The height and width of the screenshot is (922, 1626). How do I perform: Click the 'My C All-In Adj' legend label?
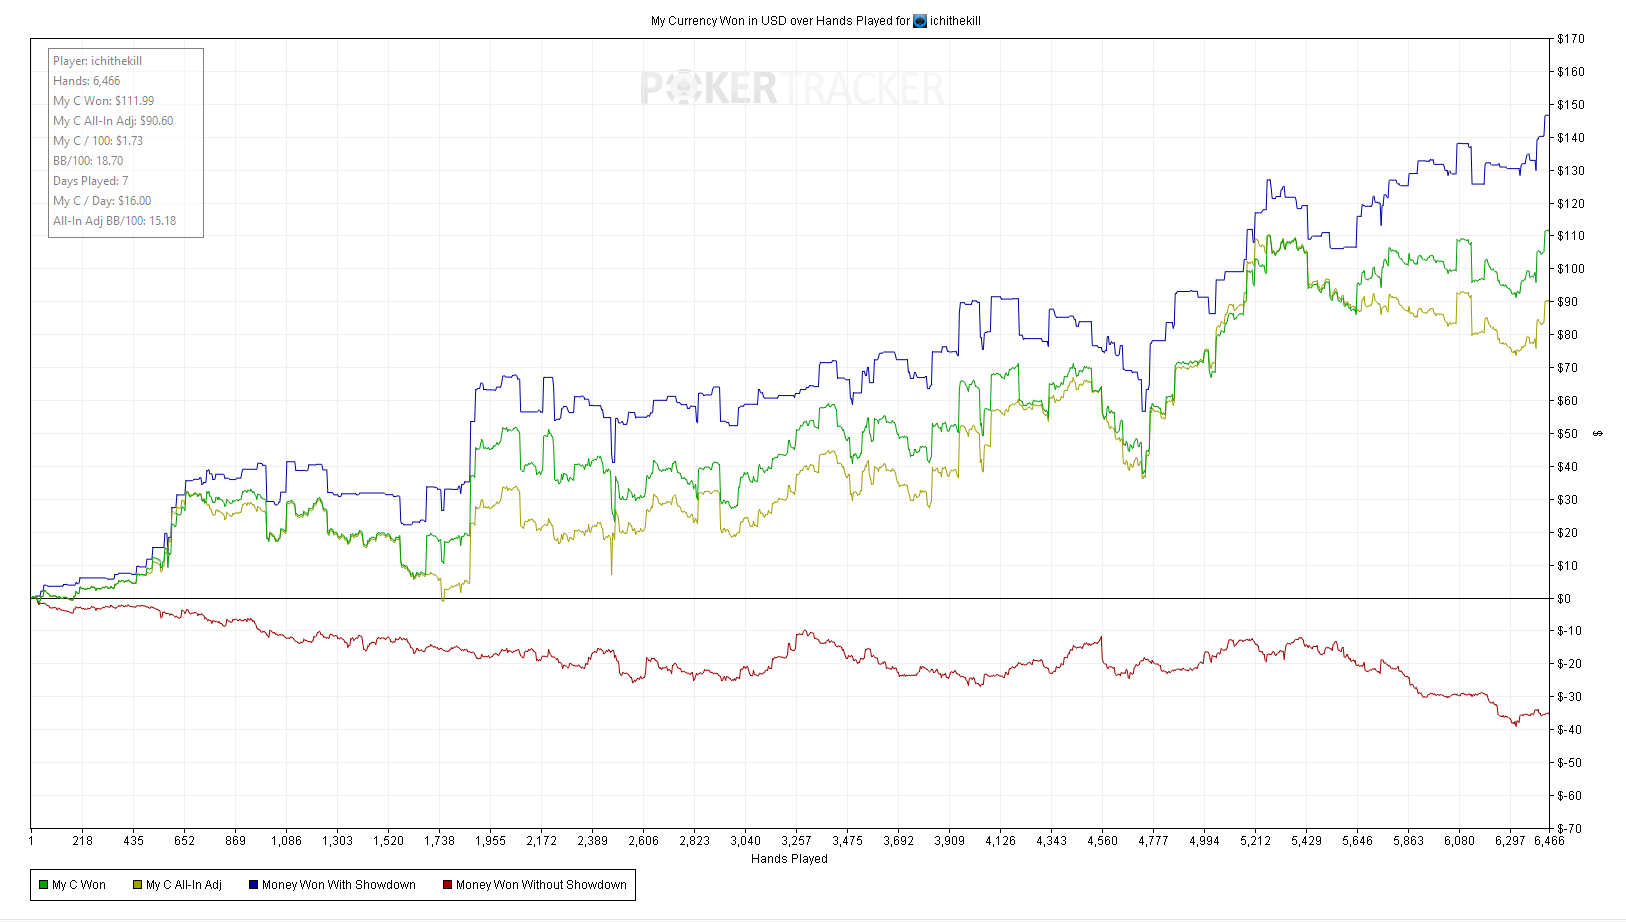coord(184,885)
